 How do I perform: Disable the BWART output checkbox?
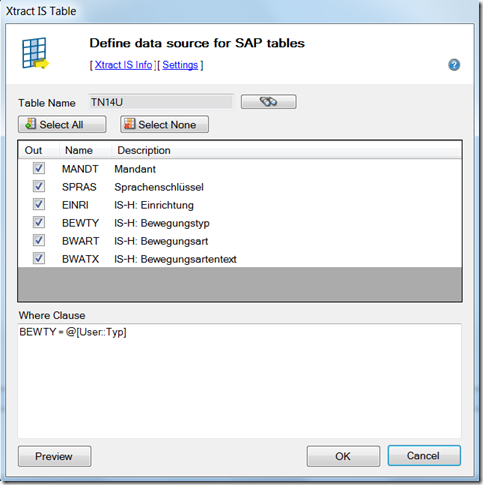coord(39,240)
